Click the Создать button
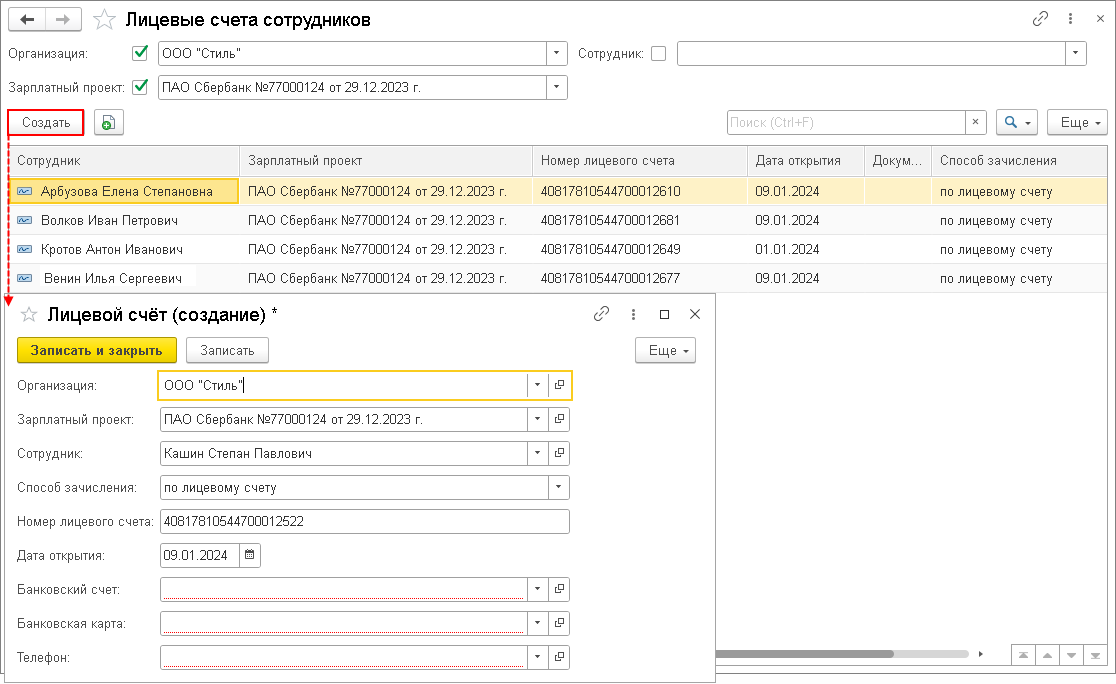 (46, 122)
